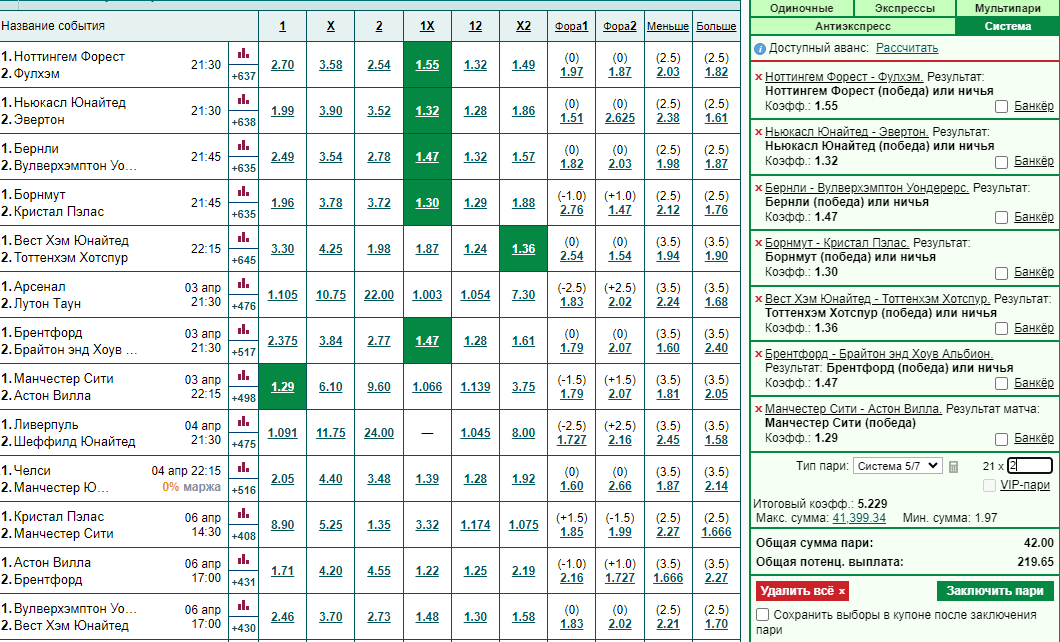Open statistics chart icon for Ньюкасл Юнайтед match
The height and width of the screenshot is (642, 1060).
coord(243,99)
